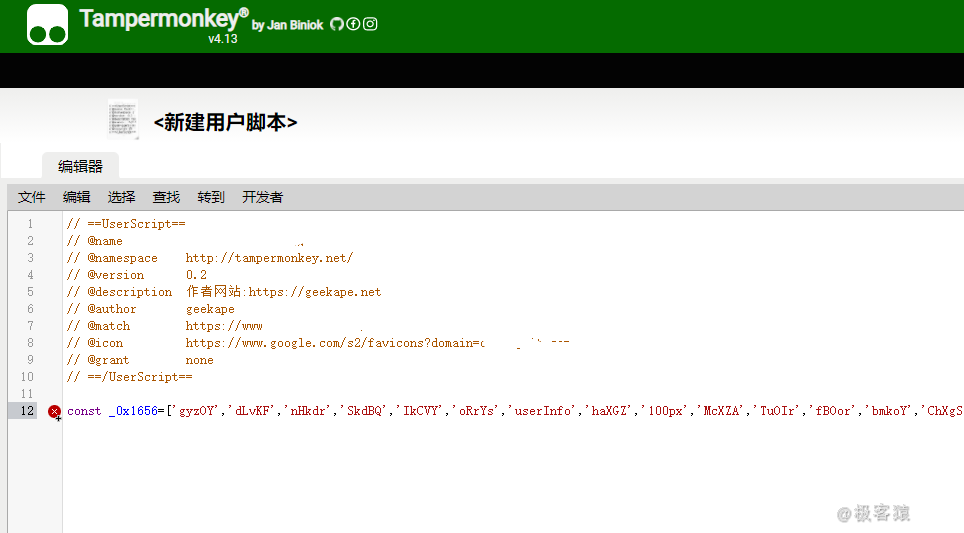Open Jan Biniok's GitHub icon link

tap(336, 24)
